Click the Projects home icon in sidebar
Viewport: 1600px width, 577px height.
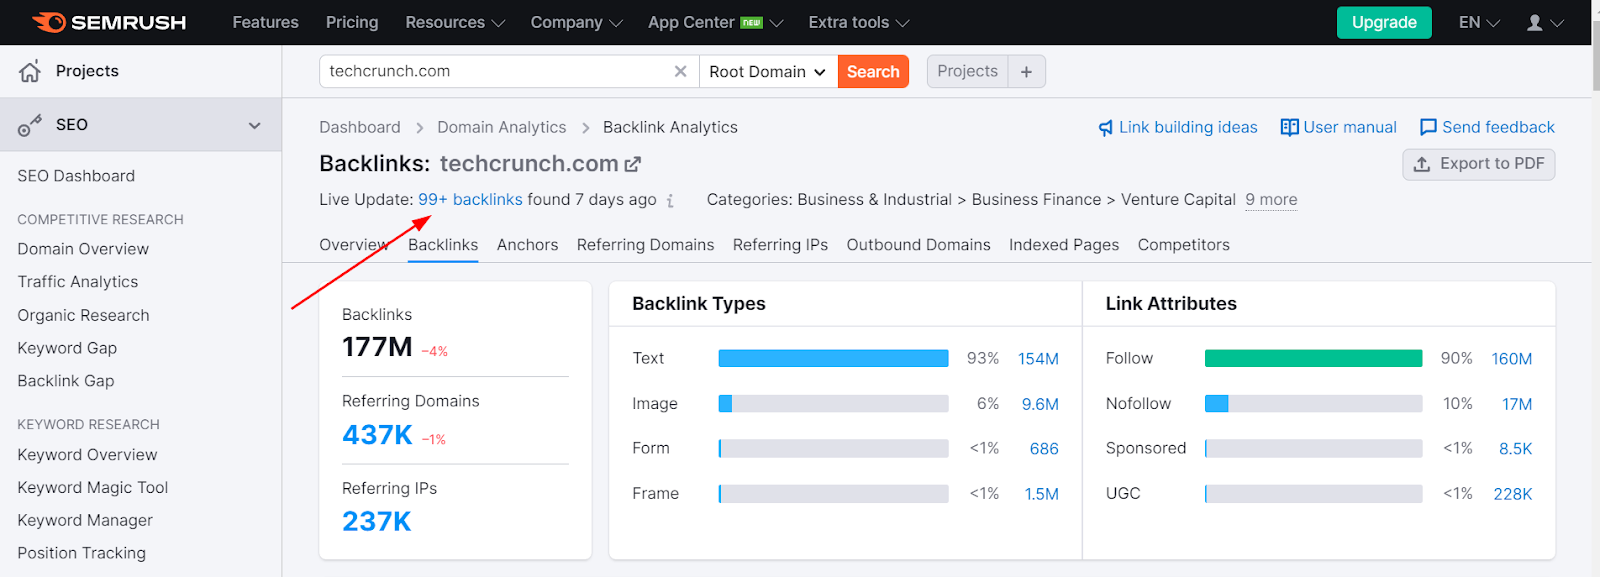point(30,71)
